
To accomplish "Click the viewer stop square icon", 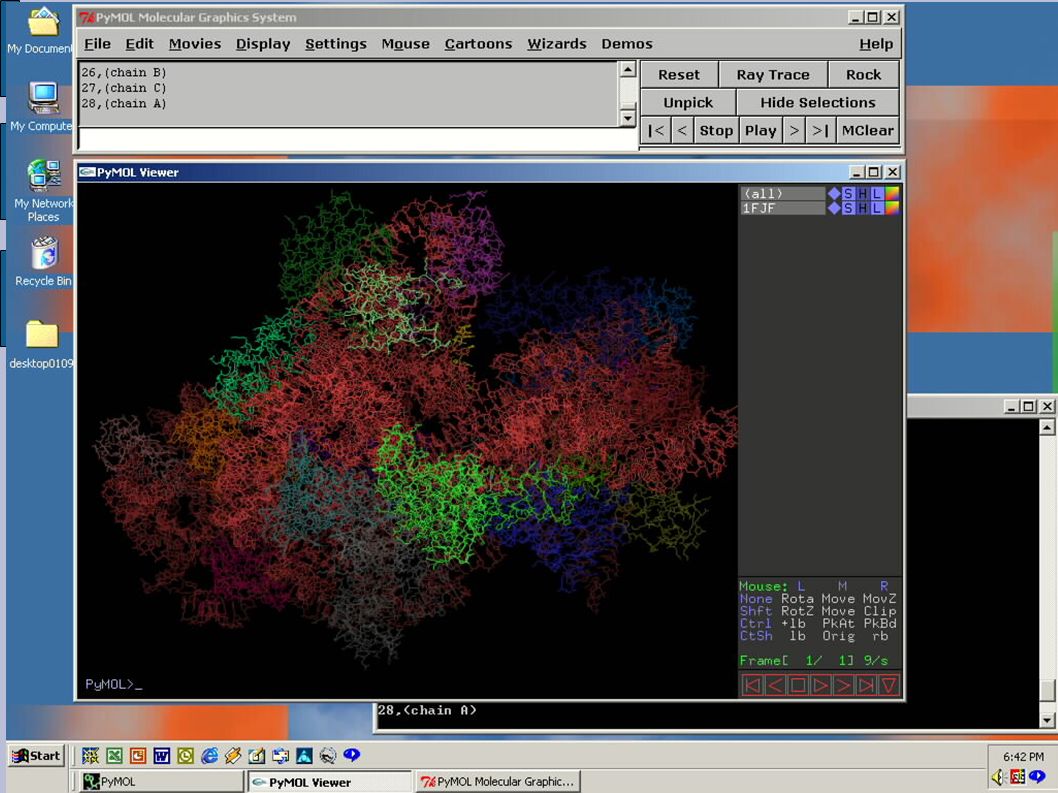I will [x=798, y=686].
